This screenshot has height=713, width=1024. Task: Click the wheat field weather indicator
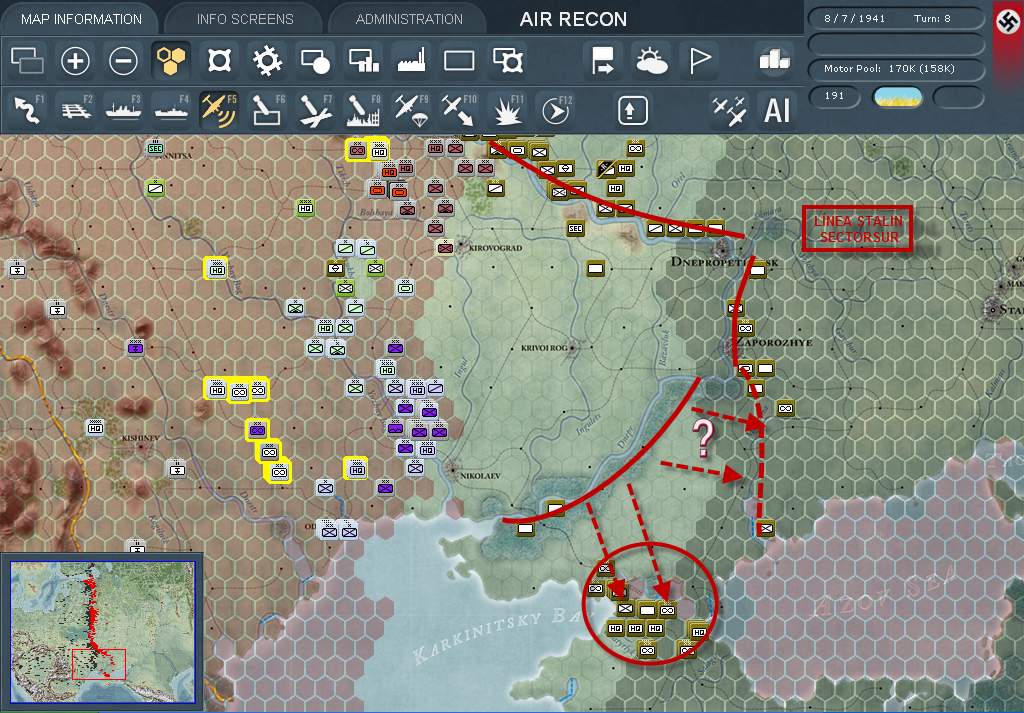point(898,97)
